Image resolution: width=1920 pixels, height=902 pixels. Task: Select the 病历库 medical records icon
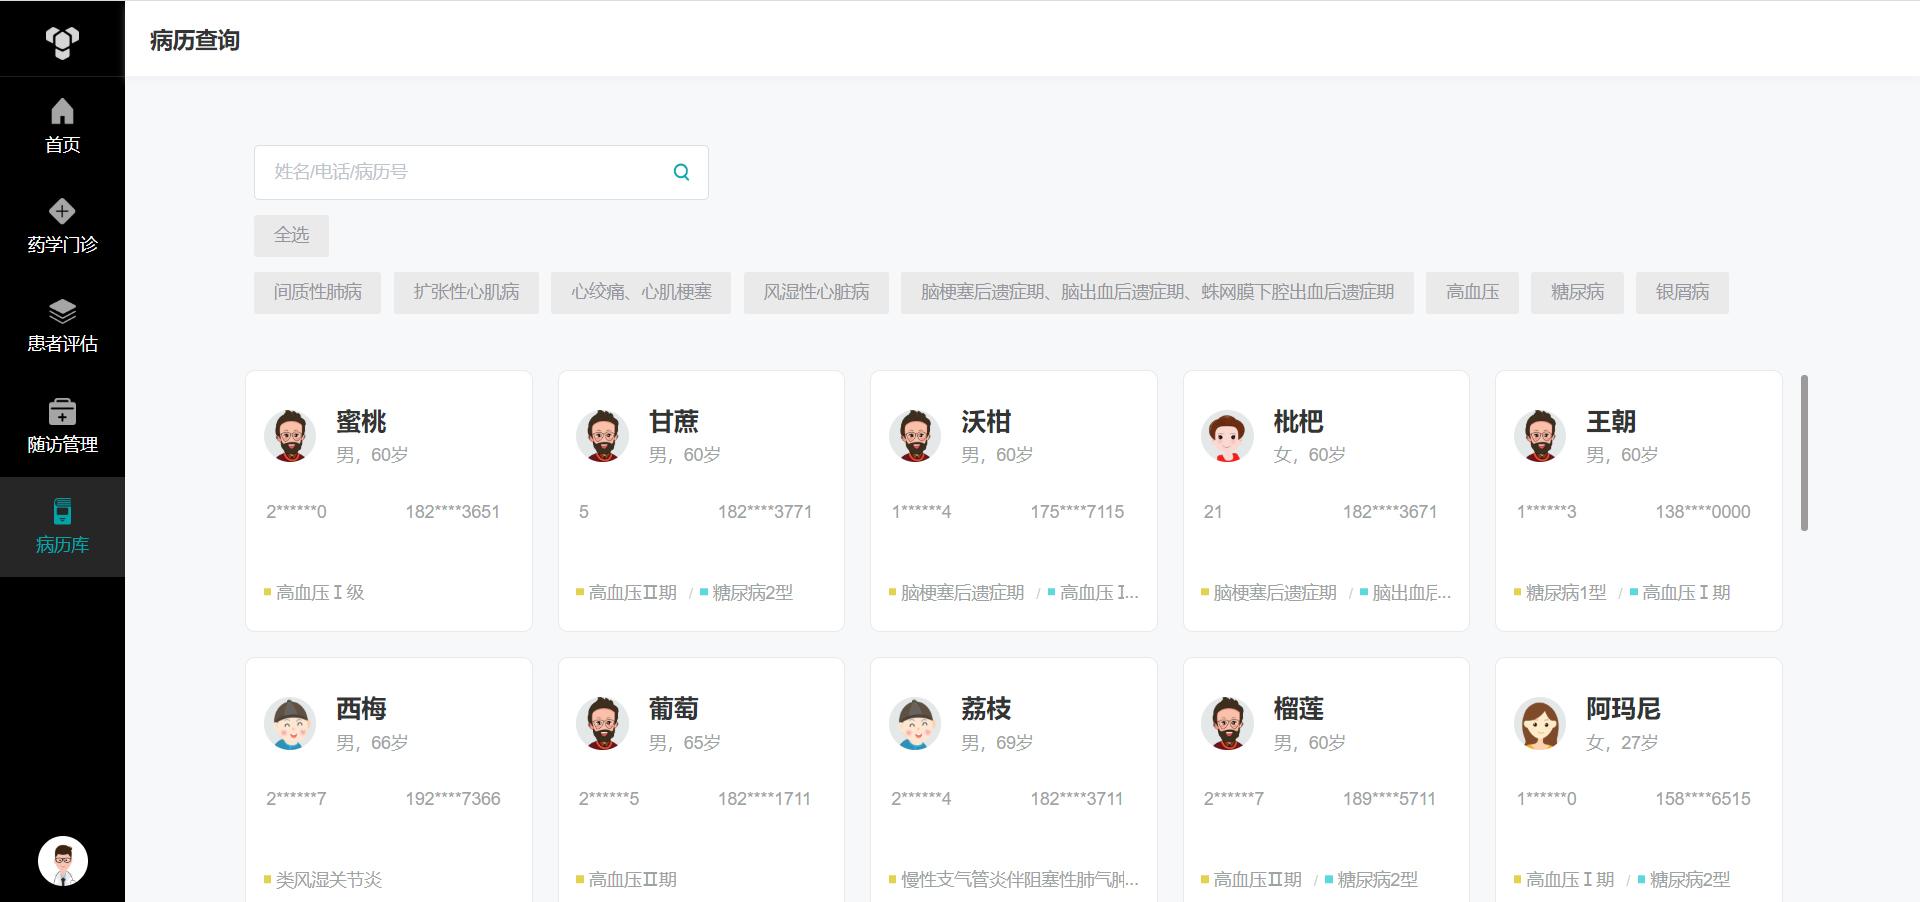pos(62,512)
